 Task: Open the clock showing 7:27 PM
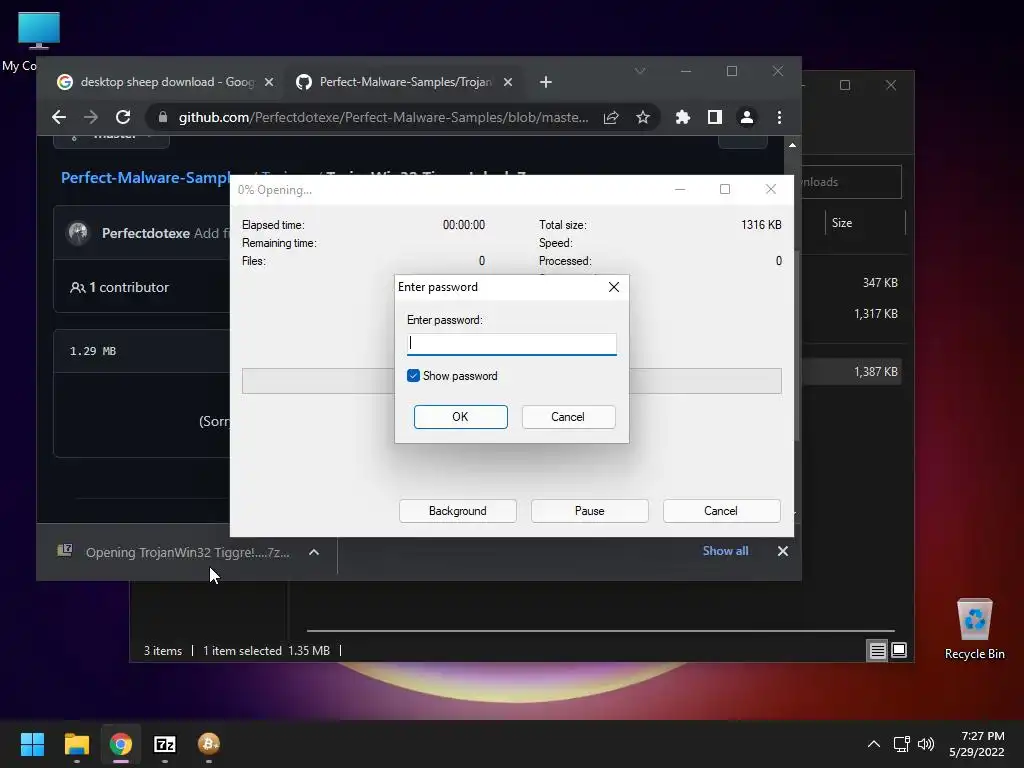(977, 744)
